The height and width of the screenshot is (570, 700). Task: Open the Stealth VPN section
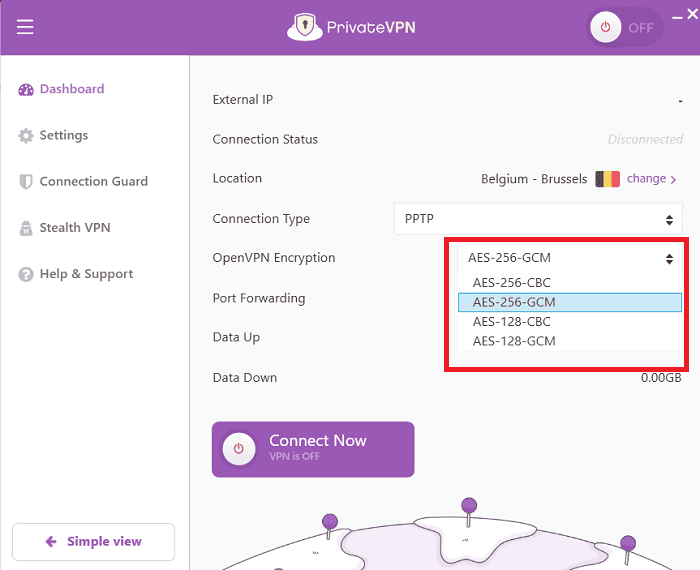[75, 228]
